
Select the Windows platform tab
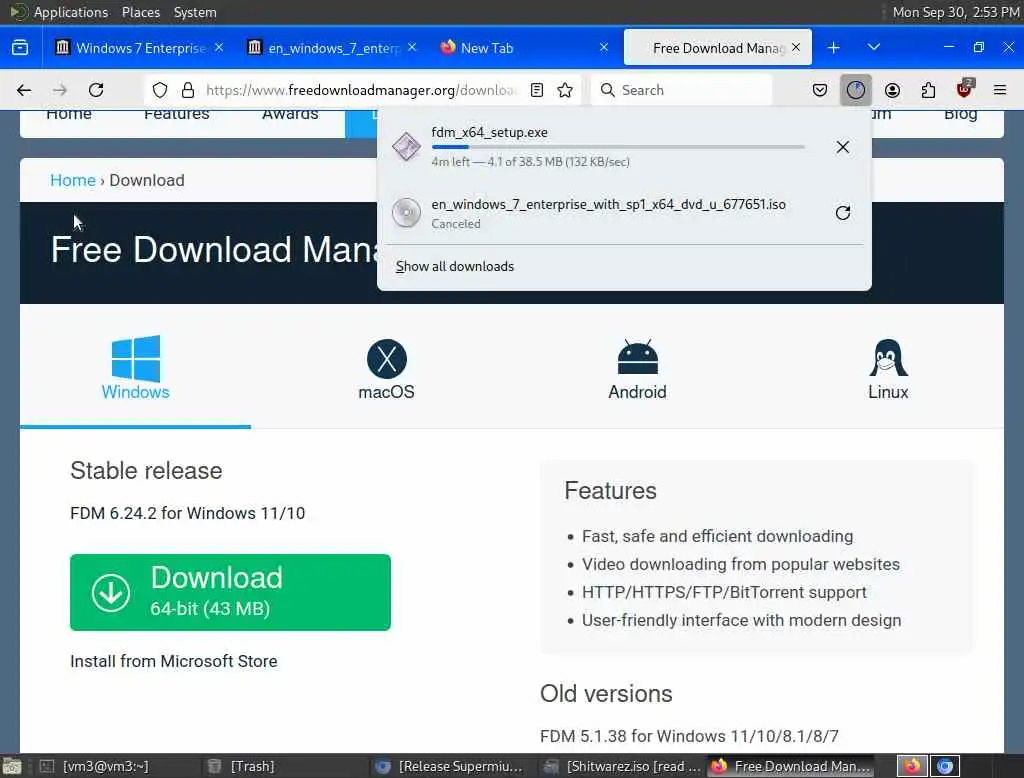click(136, 368)
